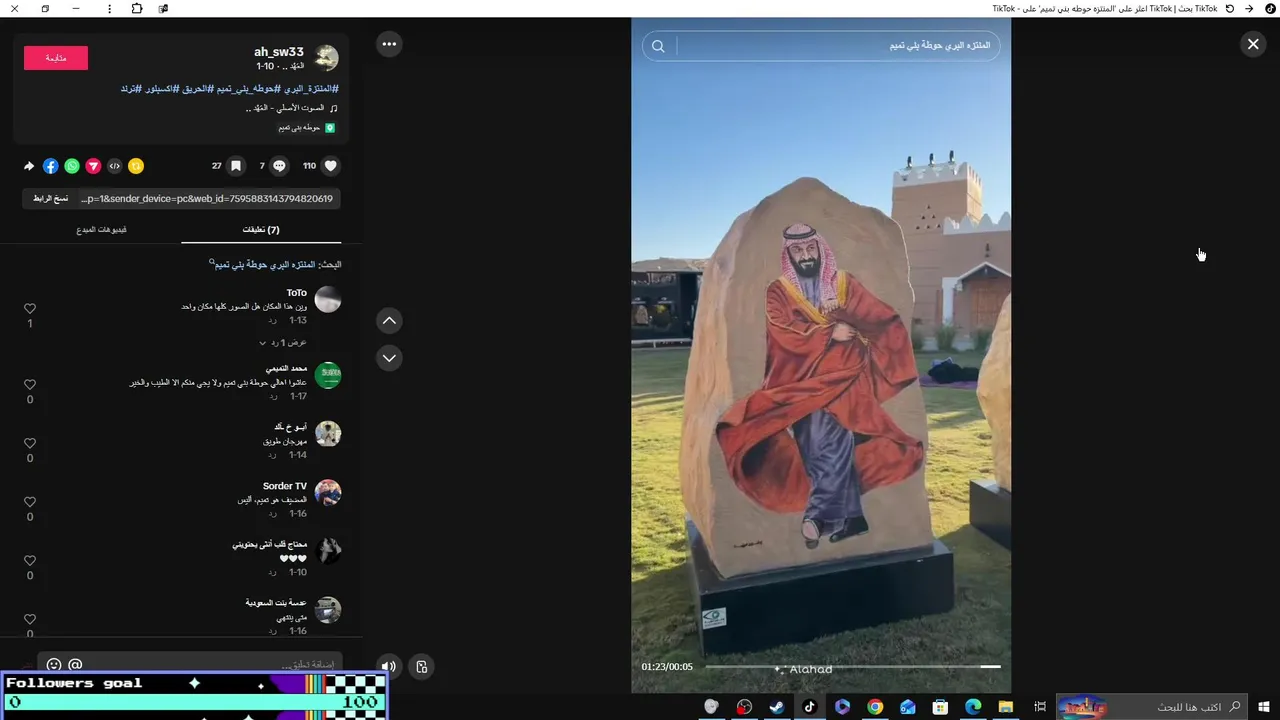Open browser extensions puzzle icon
The width and height of the screenshot is (1280, 720).
pos(137,8)
